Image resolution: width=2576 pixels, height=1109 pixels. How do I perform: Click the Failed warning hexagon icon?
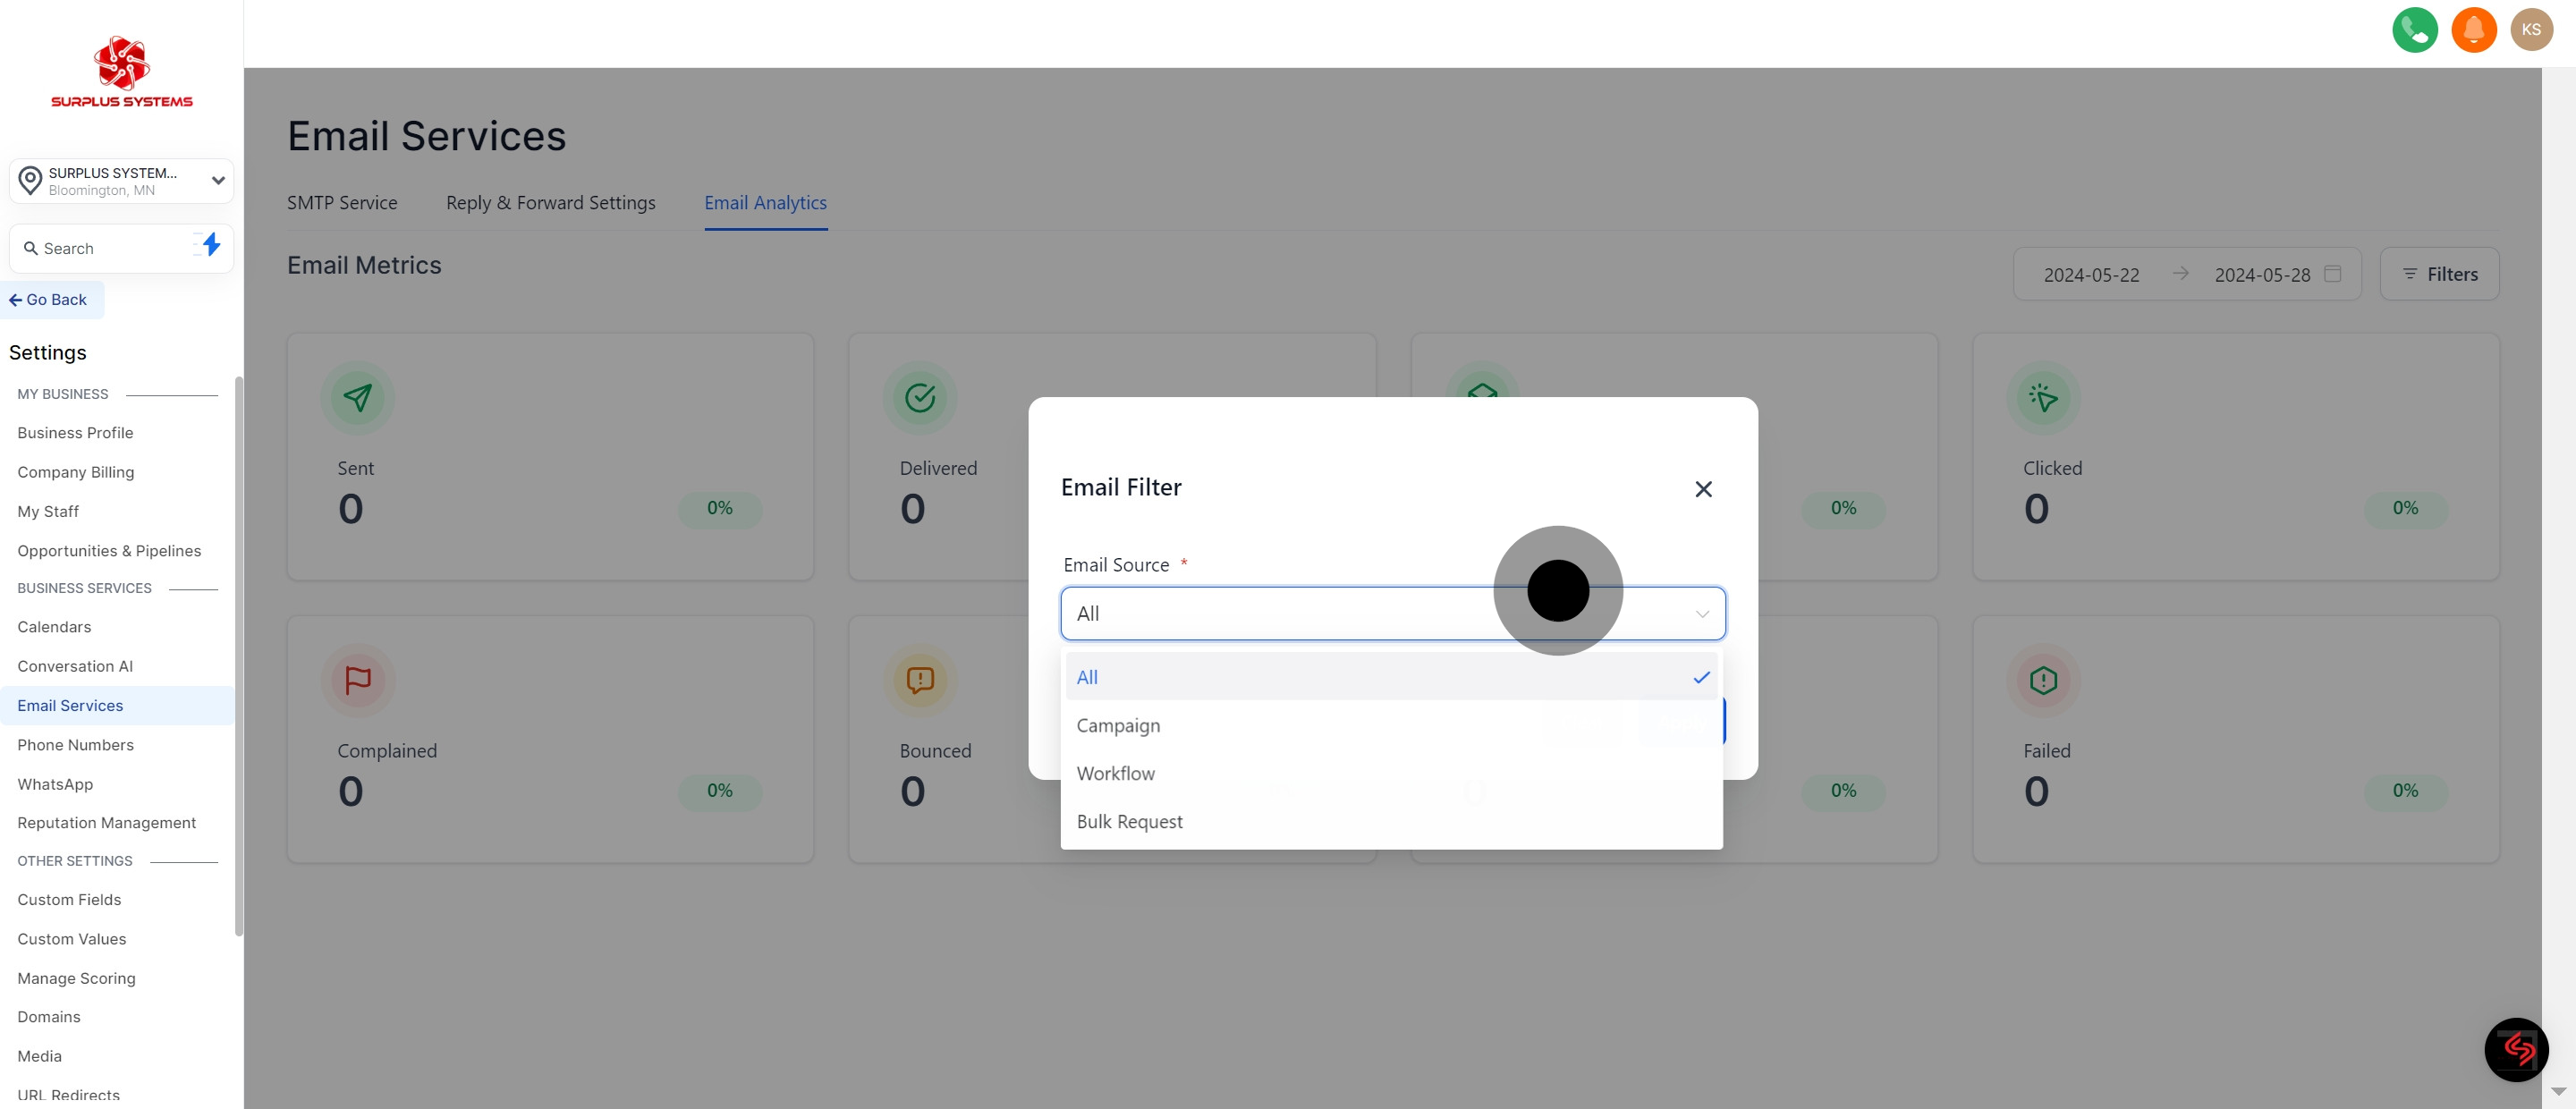[2042, 680]
